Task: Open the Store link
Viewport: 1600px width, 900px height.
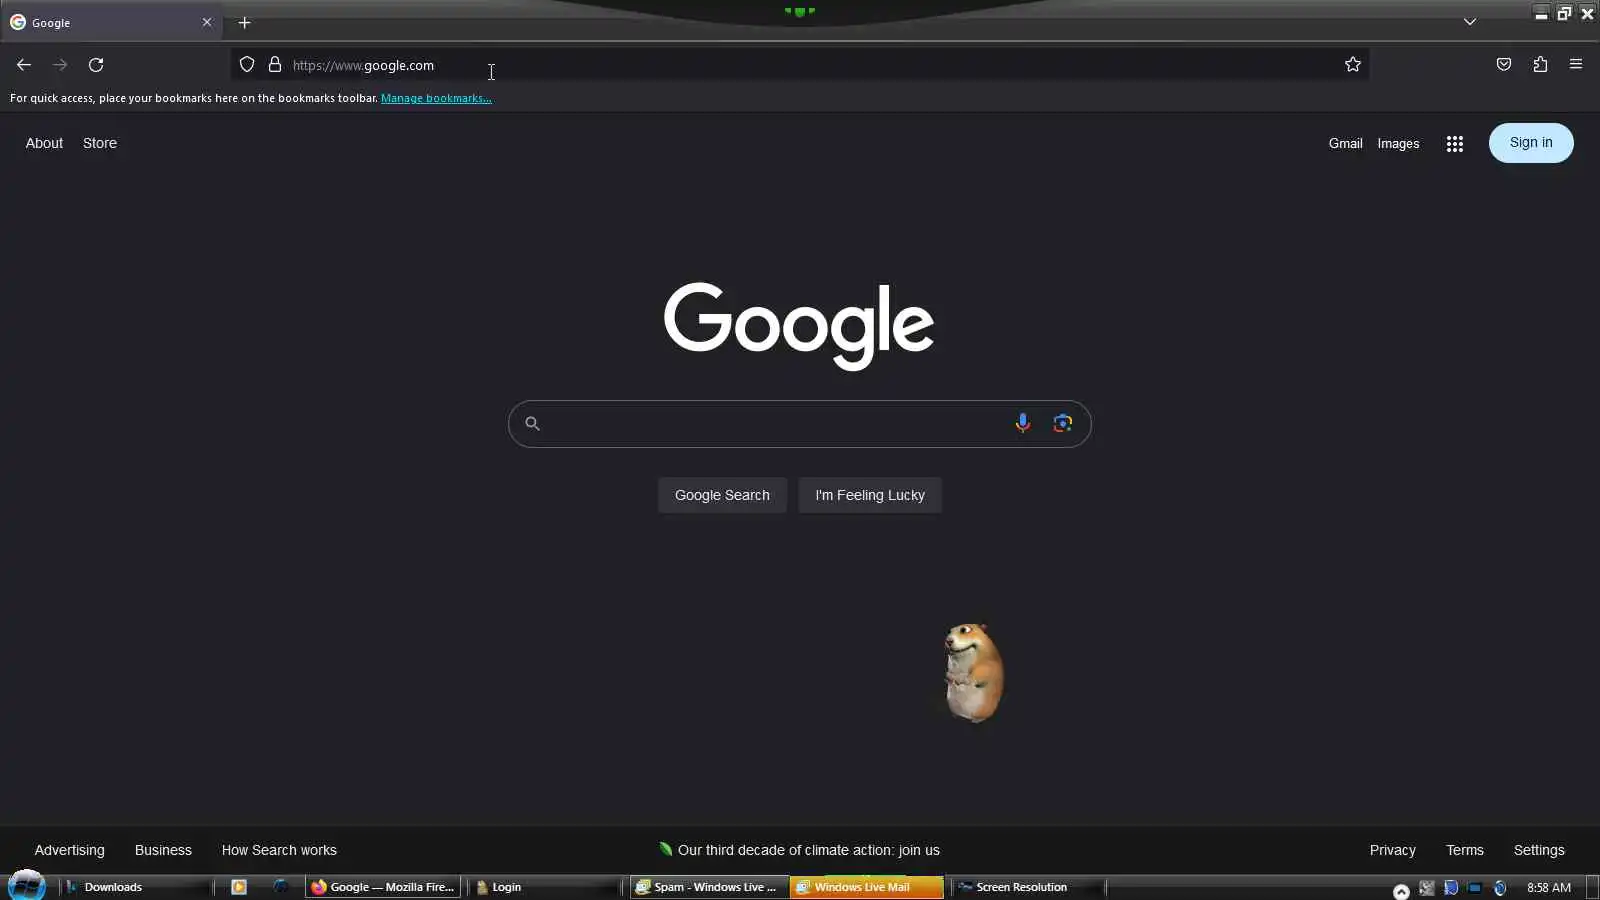Action: click(100, 143)
